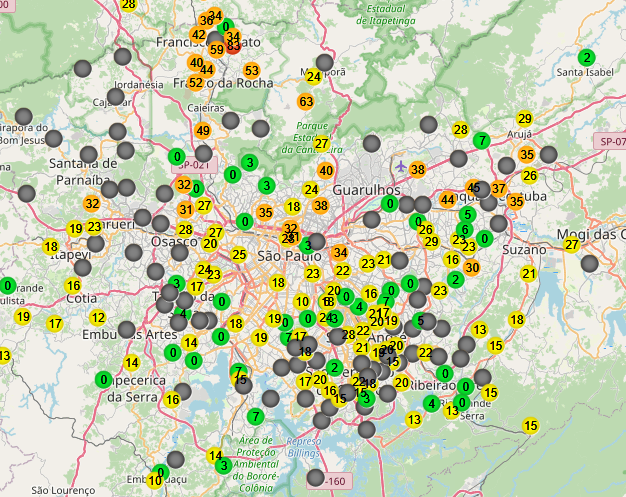This screenshot has width=626, height=497.
Task: Click the yellow 27 marker at Mogi das Cruzes
Action: pyautogui.click(x=571, y=244)
